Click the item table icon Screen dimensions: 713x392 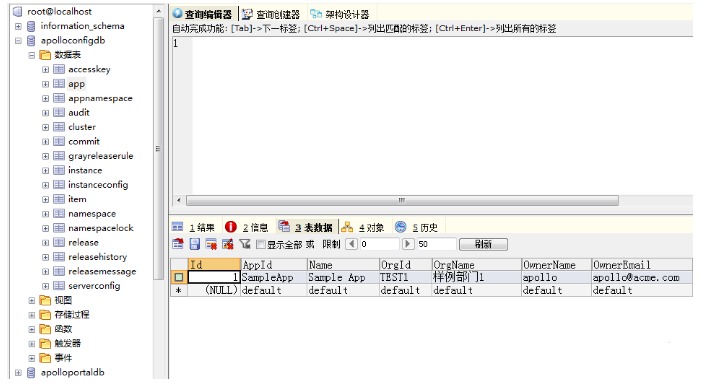pyautogui.click(x=59, y=199)
